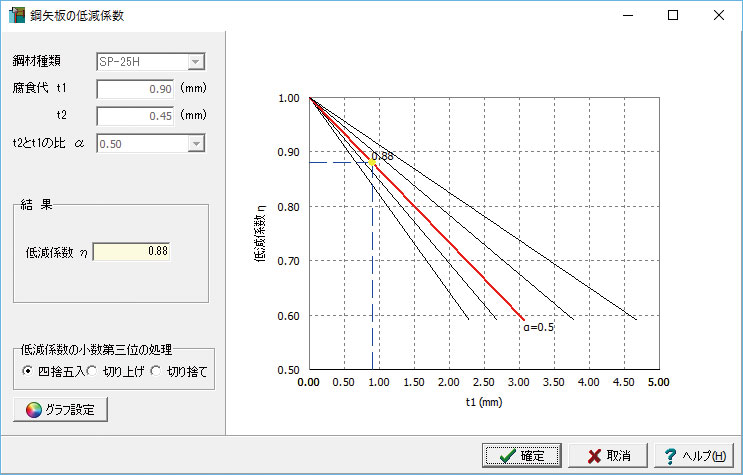Open グラフ設定 graph settings
Screen dimensions: 743x475
click(x=61, y=410)
